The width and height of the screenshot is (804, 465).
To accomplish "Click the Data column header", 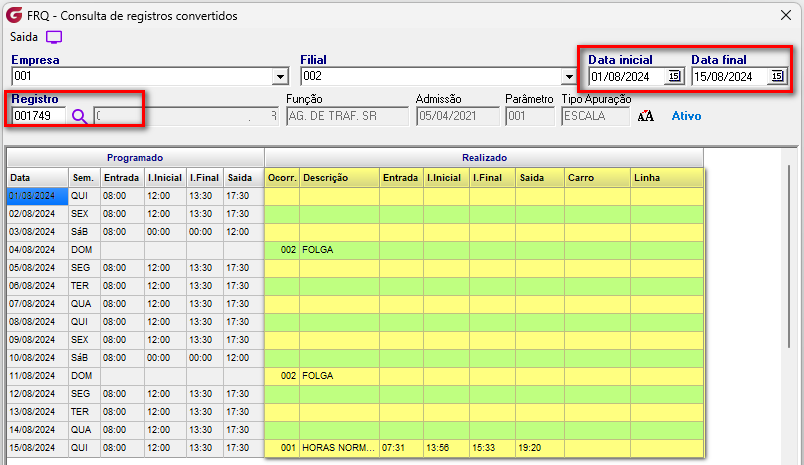I will tap(37, 178).
